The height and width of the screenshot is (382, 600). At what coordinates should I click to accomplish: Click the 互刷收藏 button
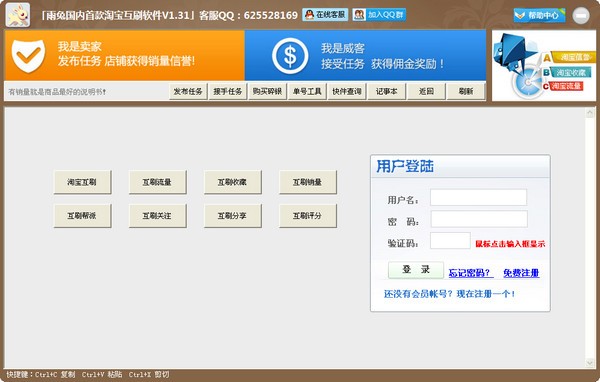click(232, 182)
